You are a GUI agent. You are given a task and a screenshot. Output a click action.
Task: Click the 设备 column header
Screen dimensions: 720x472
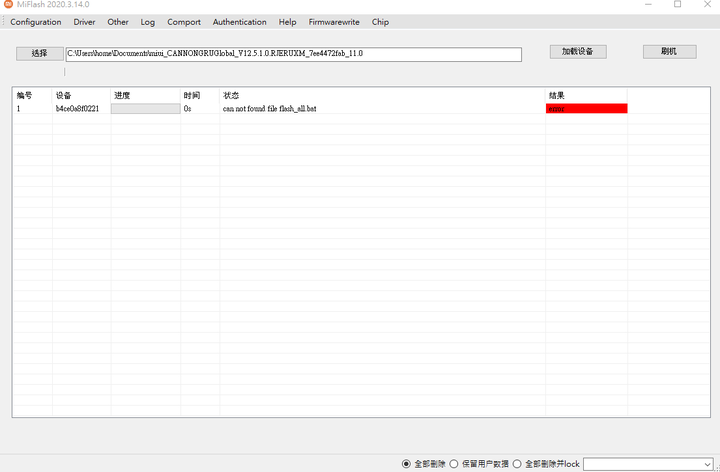pos(81,96)
